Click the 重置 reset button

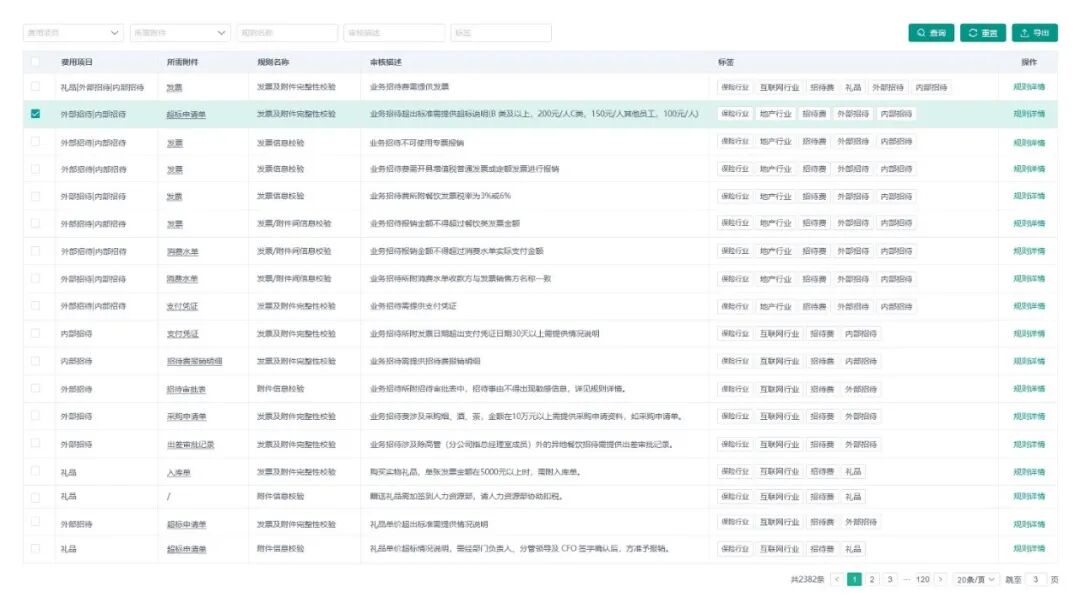tap(982, 32)
